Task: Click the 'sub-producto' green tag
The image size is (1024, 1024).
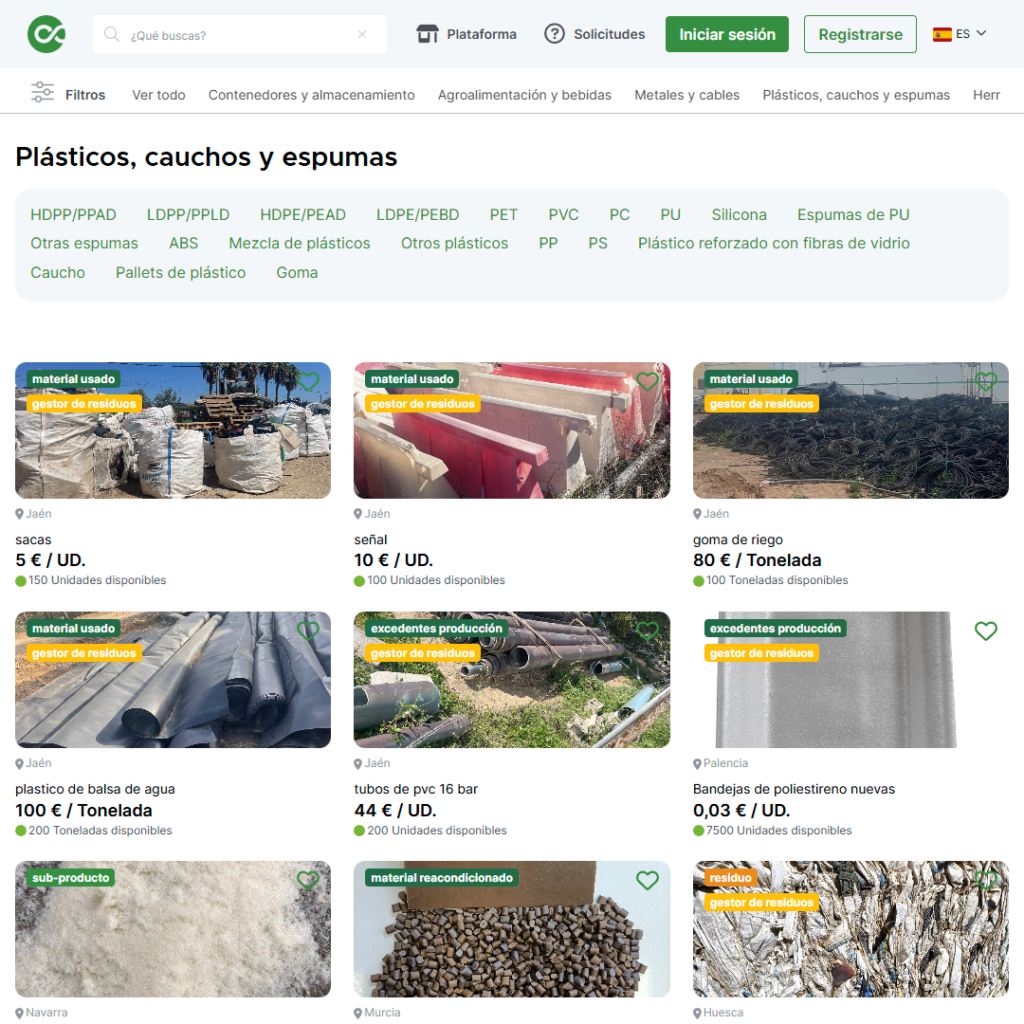Action: pos(71,878)
